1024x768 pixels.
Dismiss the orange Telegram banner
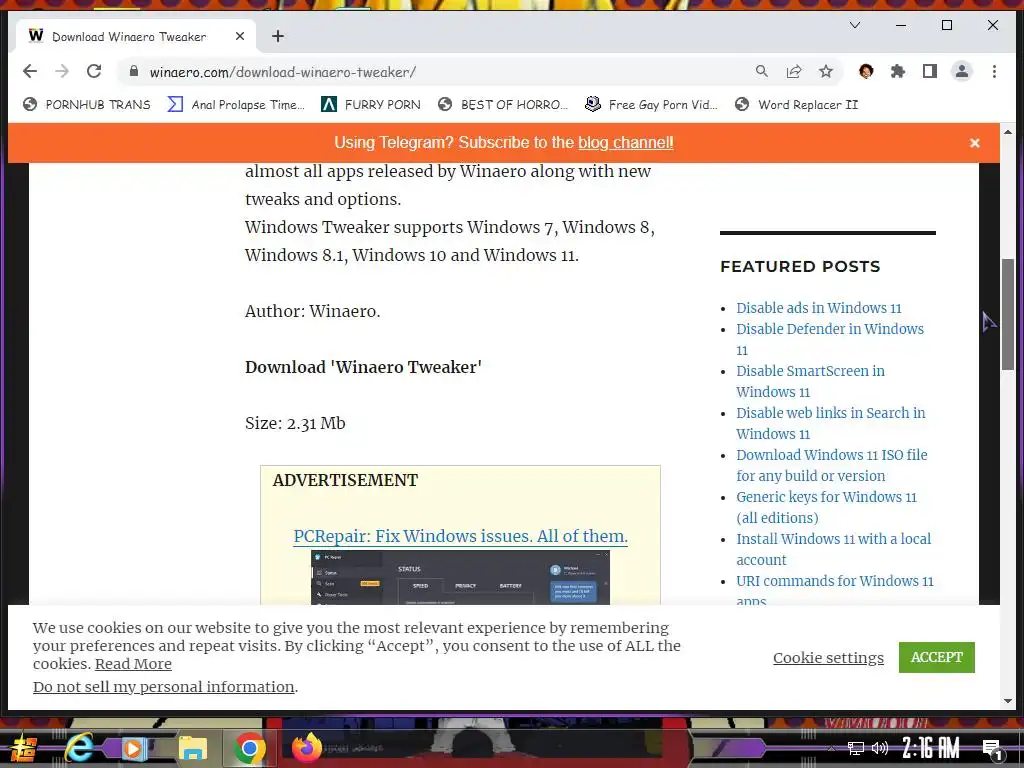(974, 143)
